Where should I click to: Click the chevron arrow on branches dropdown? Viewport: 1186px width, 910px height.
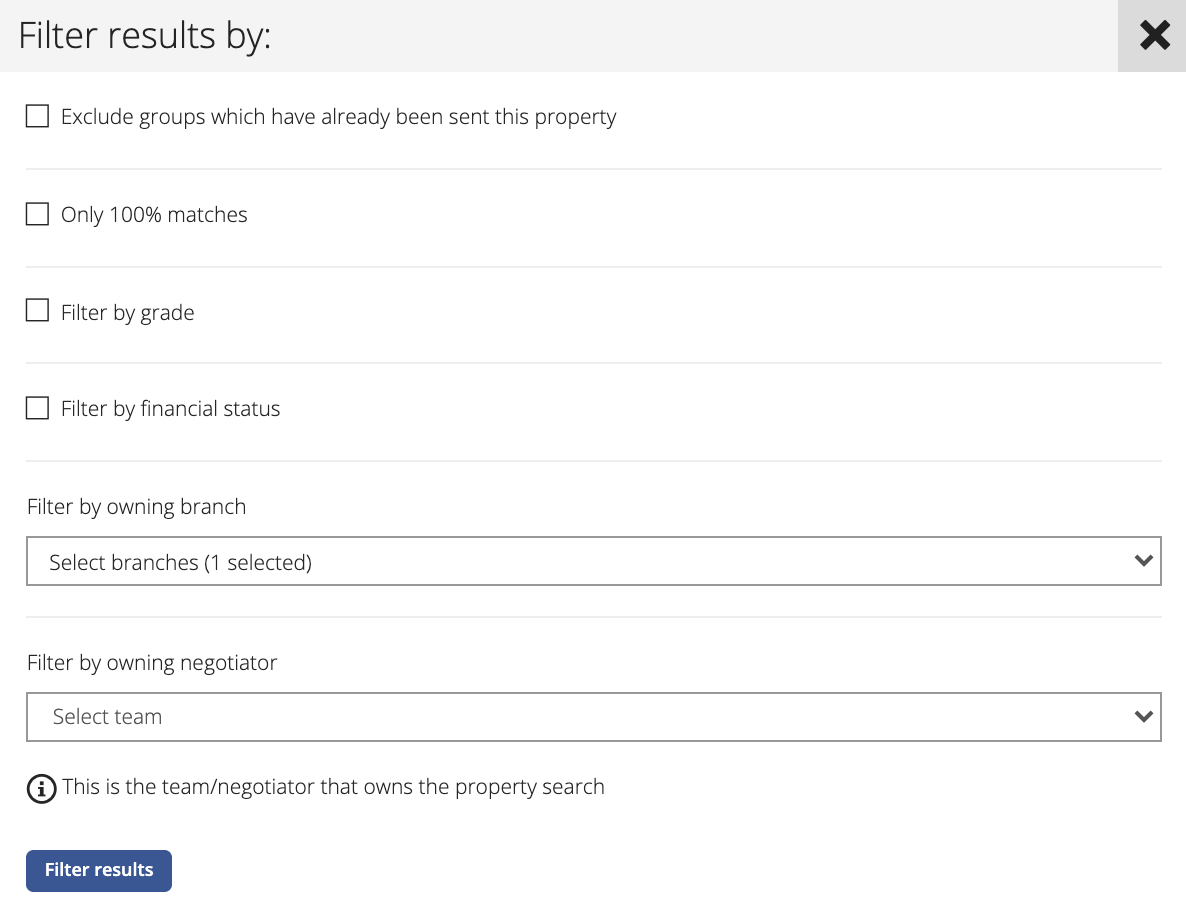1144,561
